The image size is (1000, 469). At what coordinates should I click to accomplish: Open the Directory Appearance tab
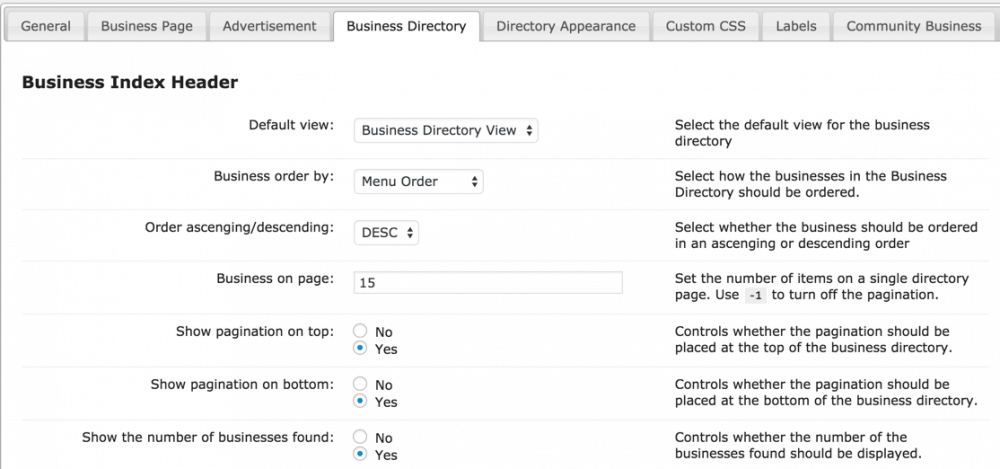point(565,26)
